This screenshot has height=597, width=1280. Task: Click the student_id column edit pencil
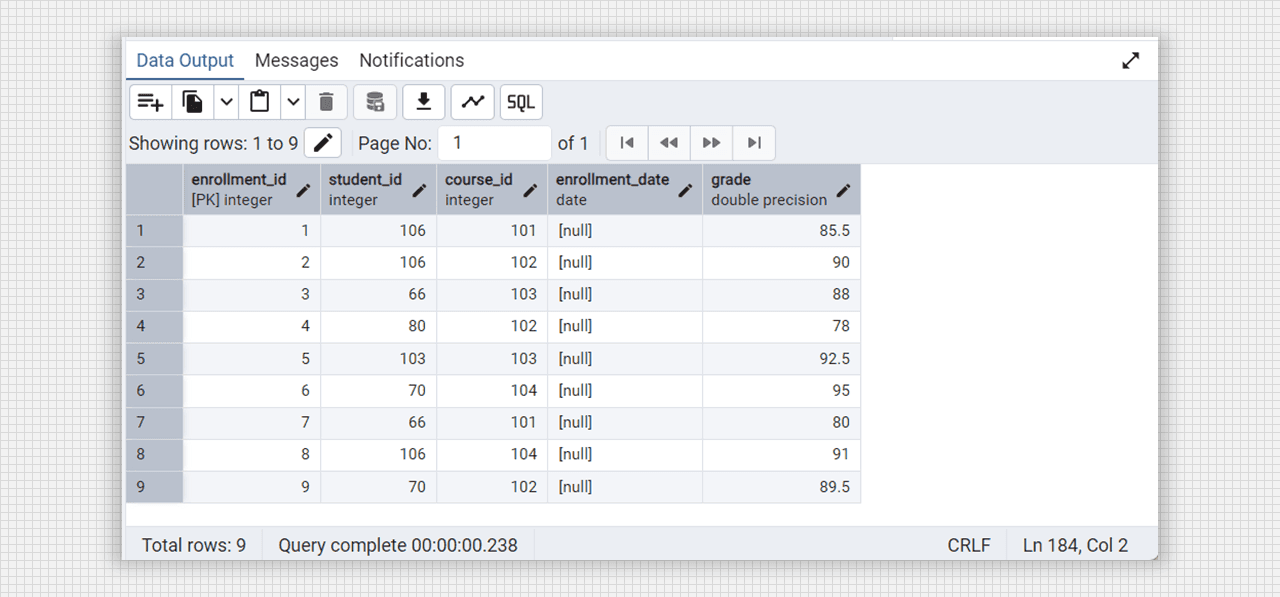(x=420, y=190)
